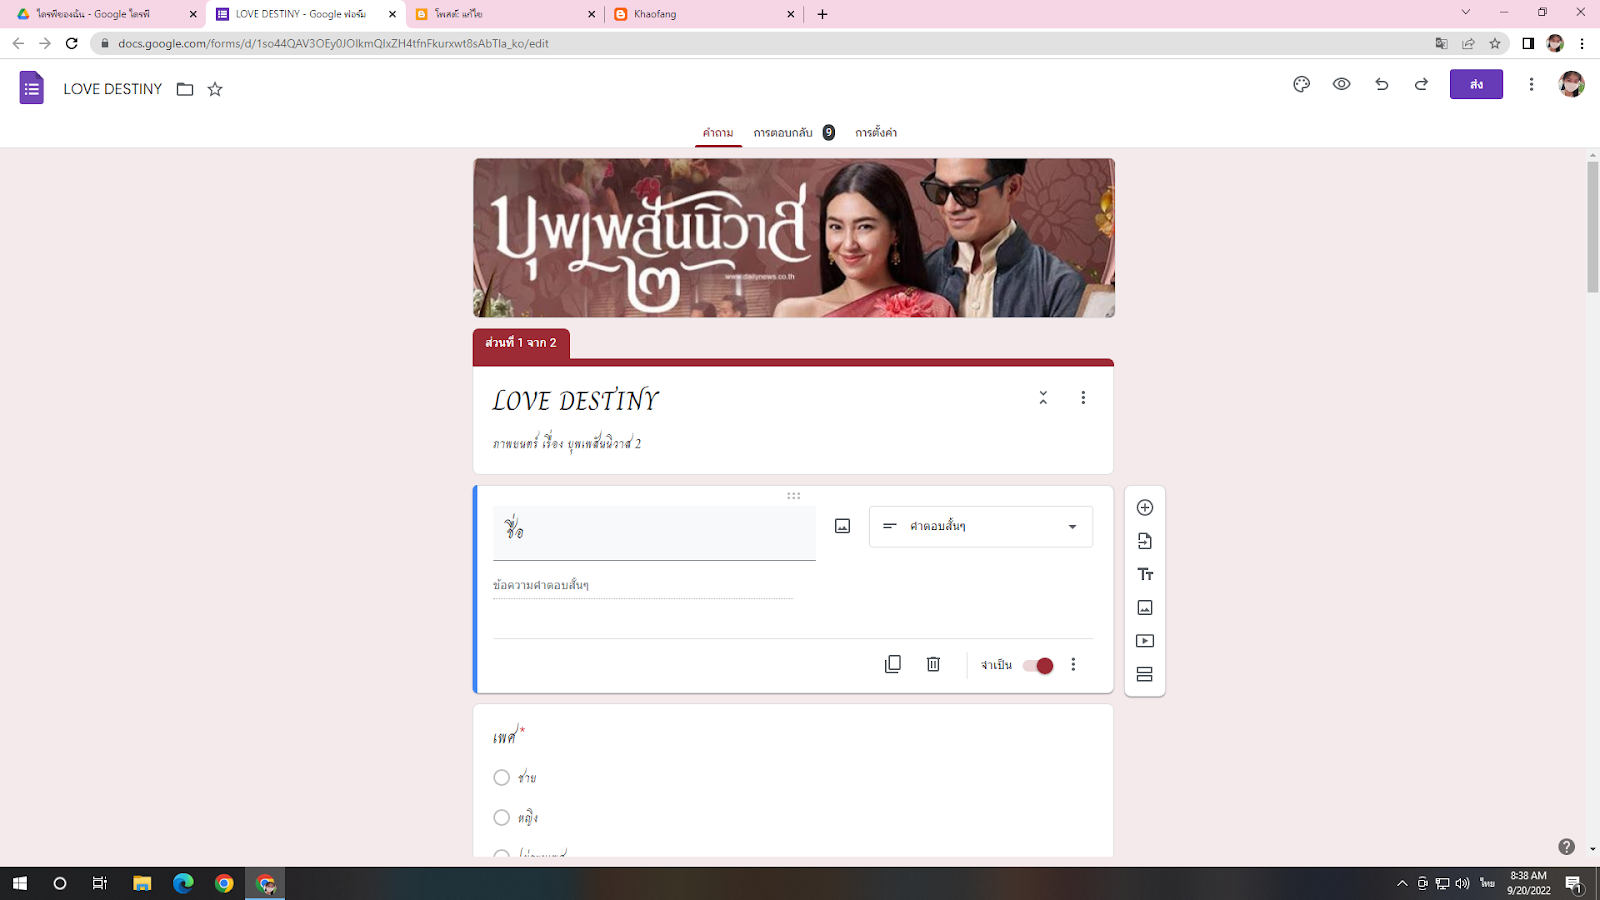Undo the last change in the form
The height and width of the screenshot is (900, 1600).
pos(1382,85)
